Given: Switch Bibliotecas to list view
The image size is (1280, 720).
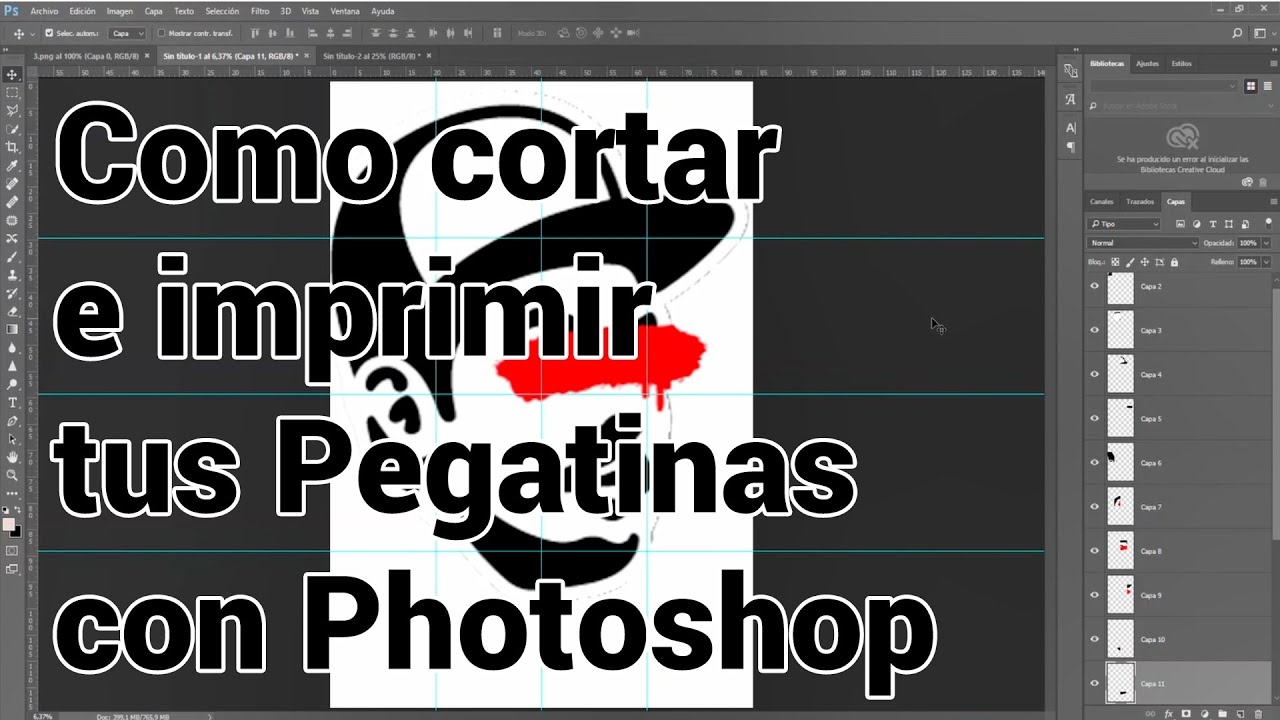Looking at the screenshot, I should pyautogui.click(x=1266, y=86).
